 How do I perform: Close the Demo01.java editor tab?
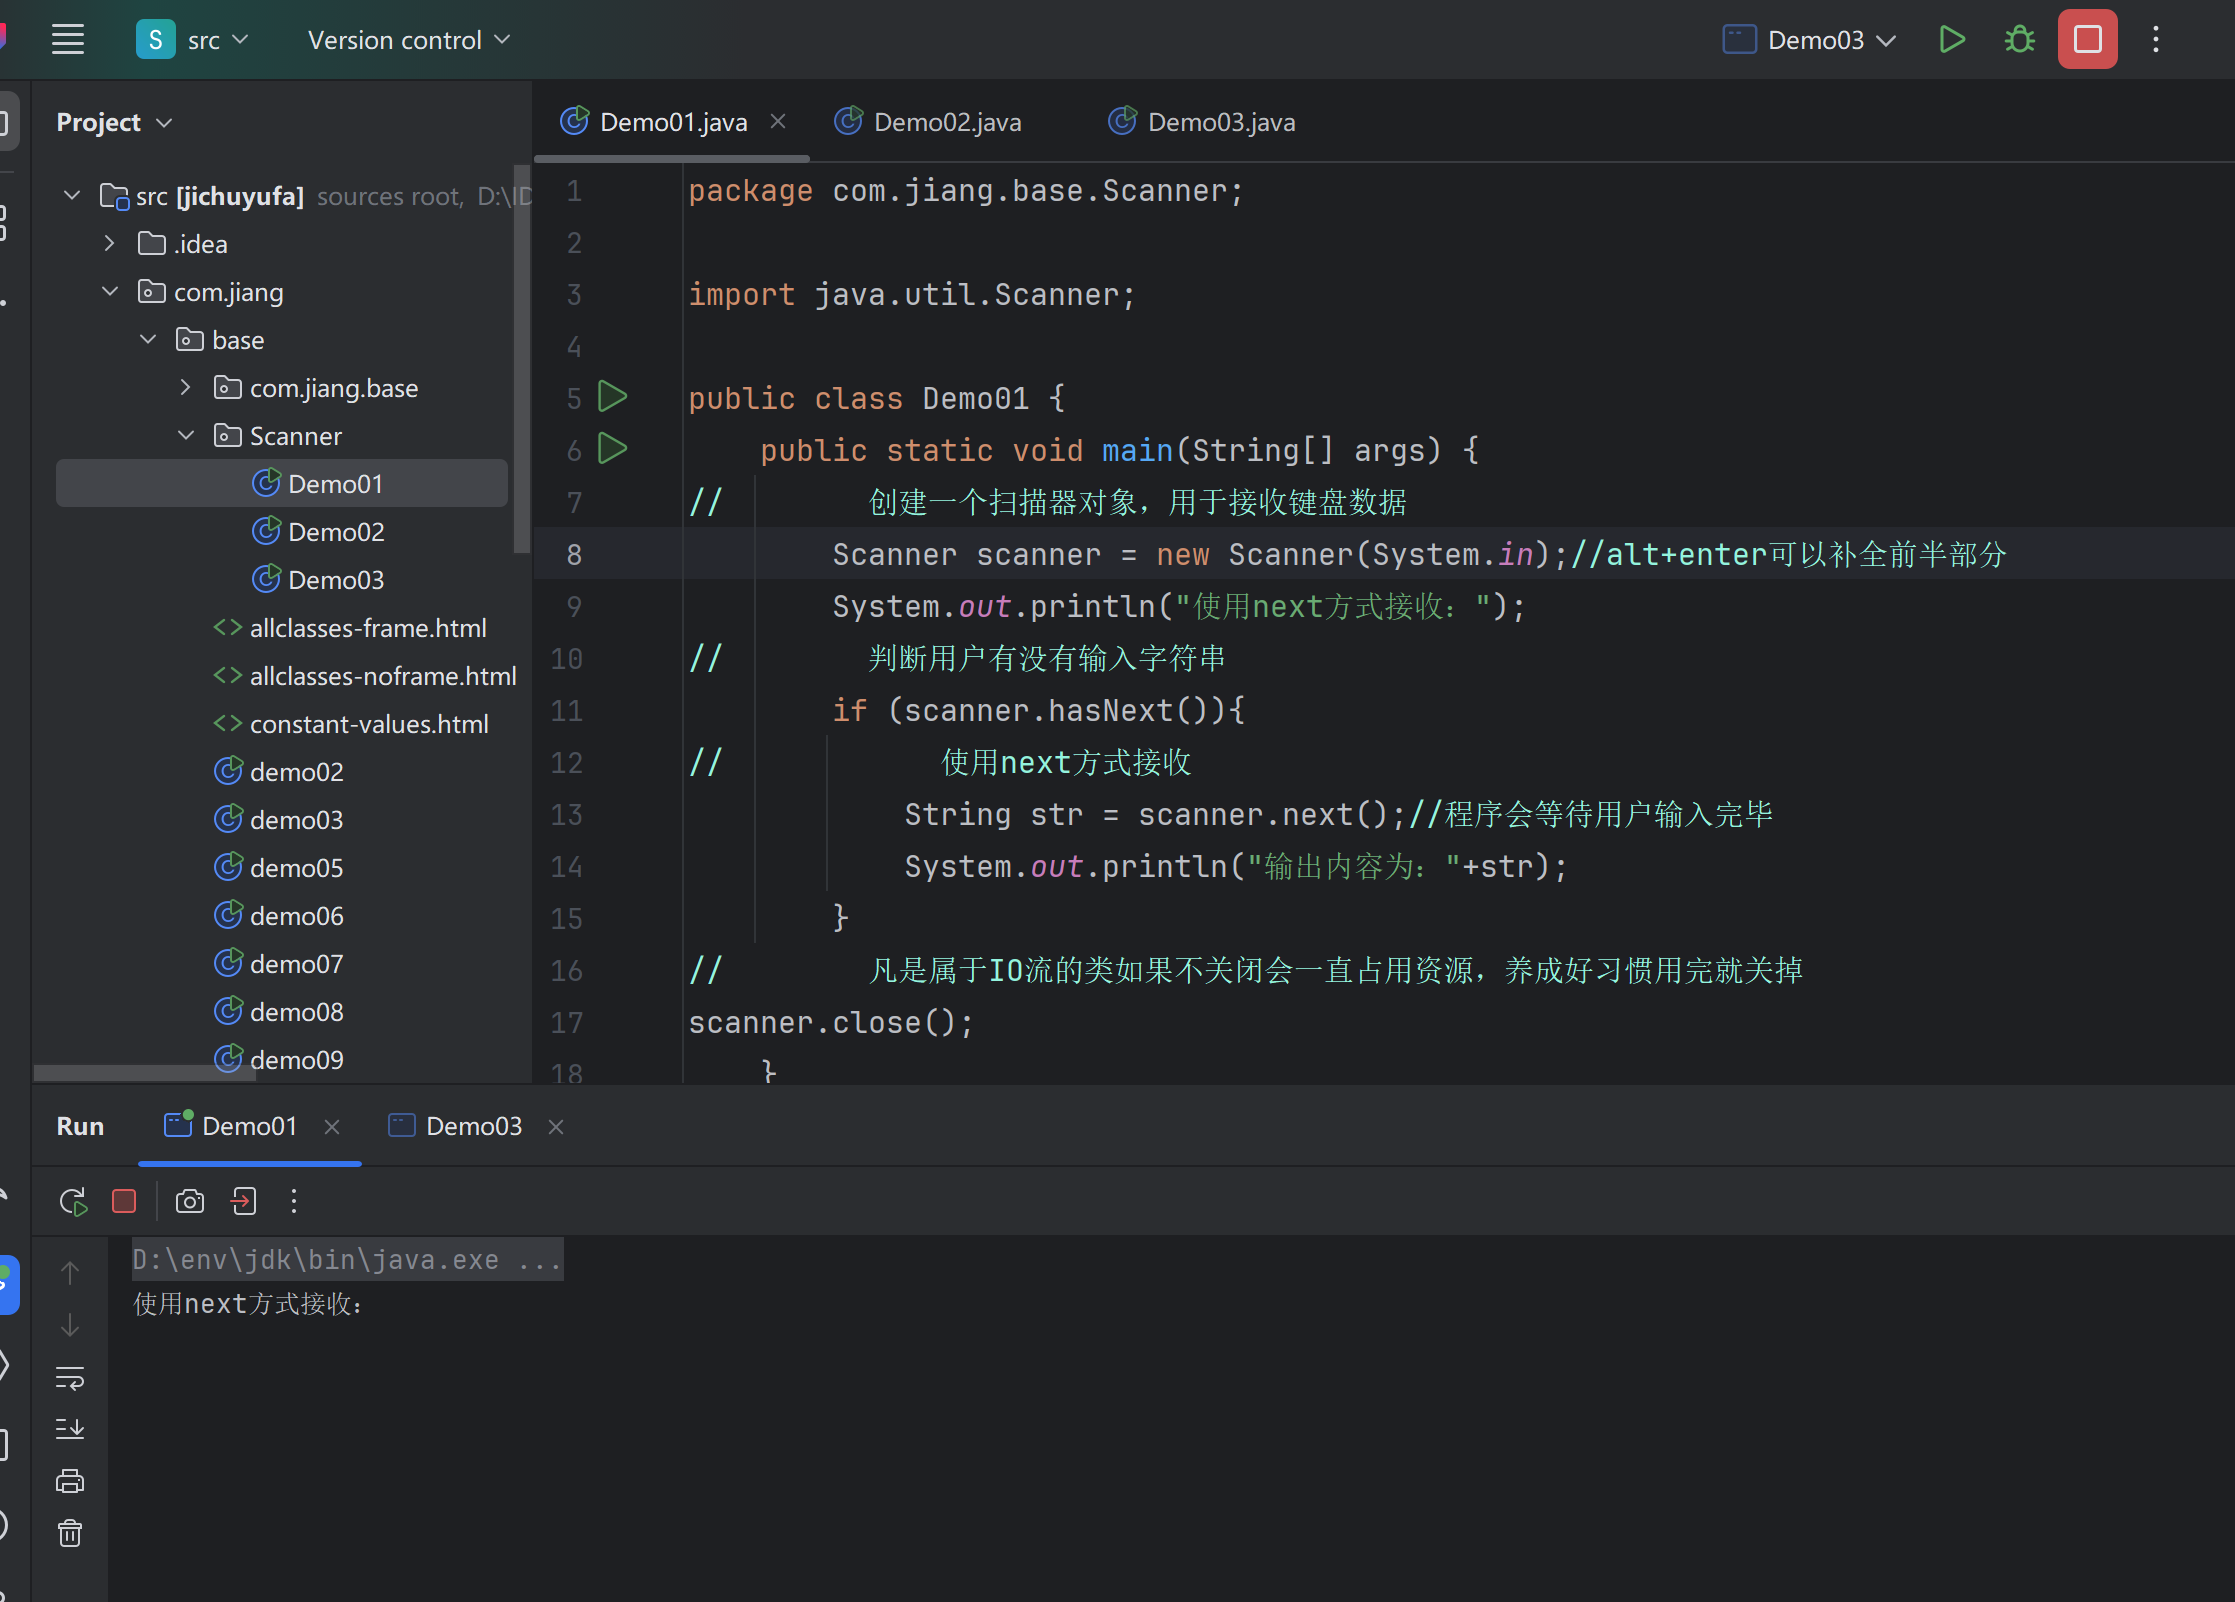[x=778, y=121]
